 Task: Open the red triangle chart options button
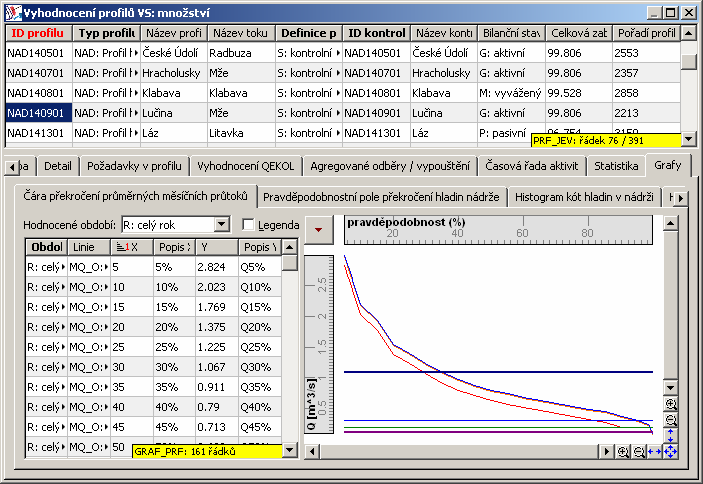pos(318,230)
